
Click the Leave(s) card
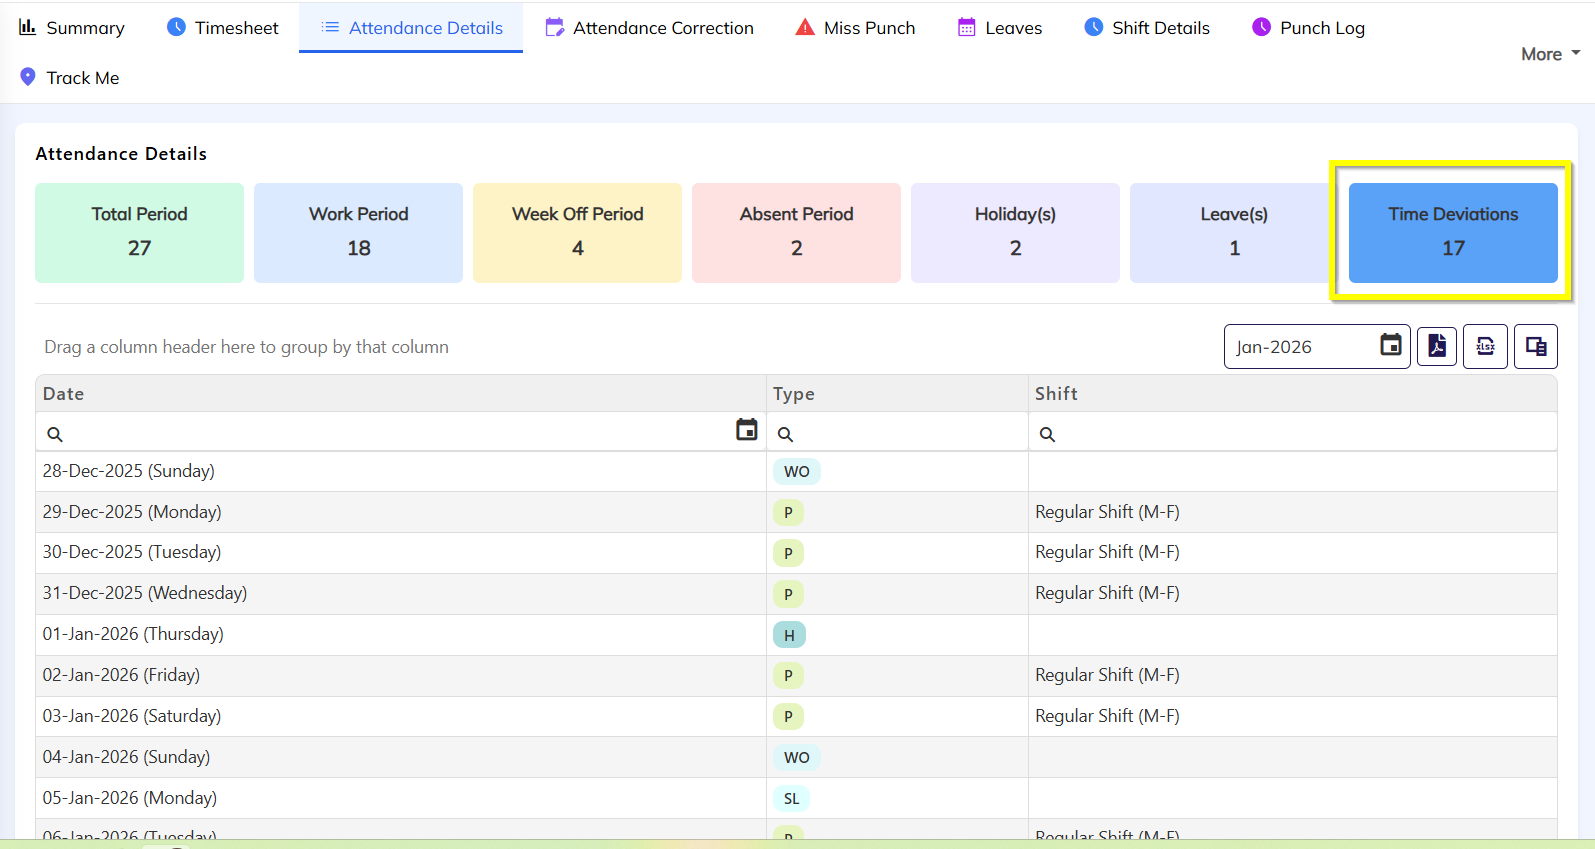1234,232
